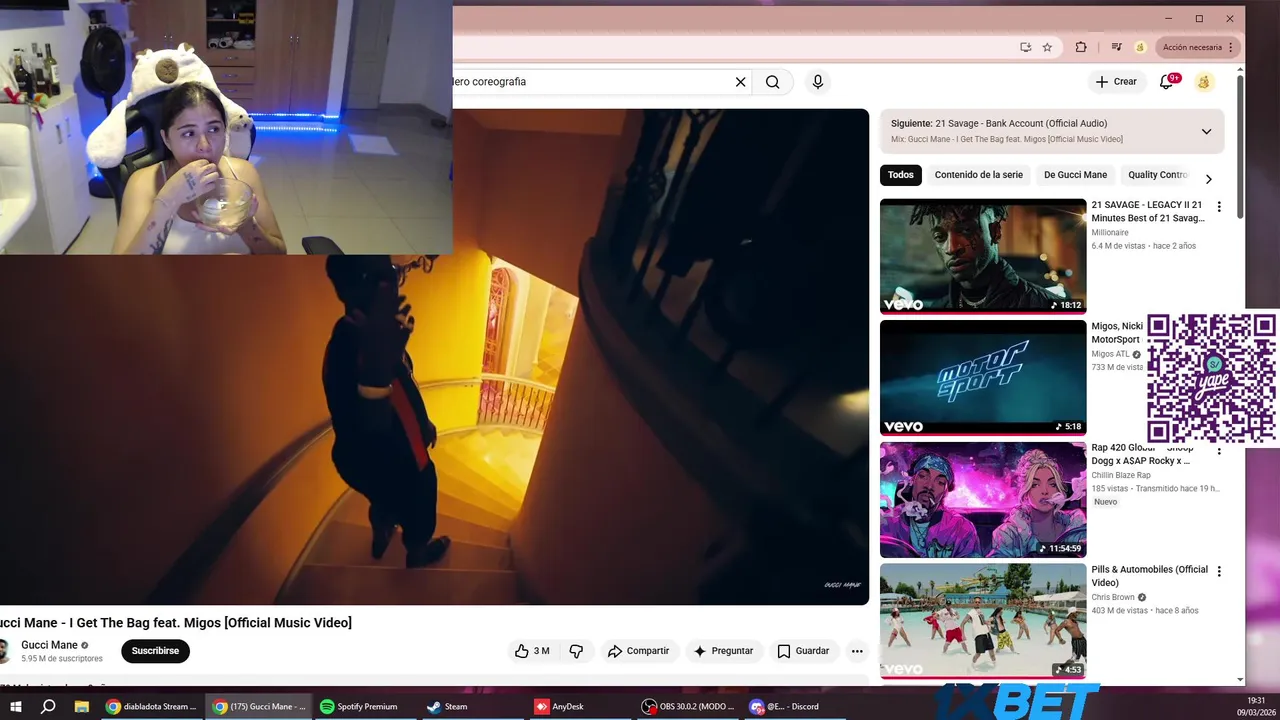The width and height of the screenshot is (1280, 720).
Task: Dislike the video with thumbs down
Action: coord(576,651)
